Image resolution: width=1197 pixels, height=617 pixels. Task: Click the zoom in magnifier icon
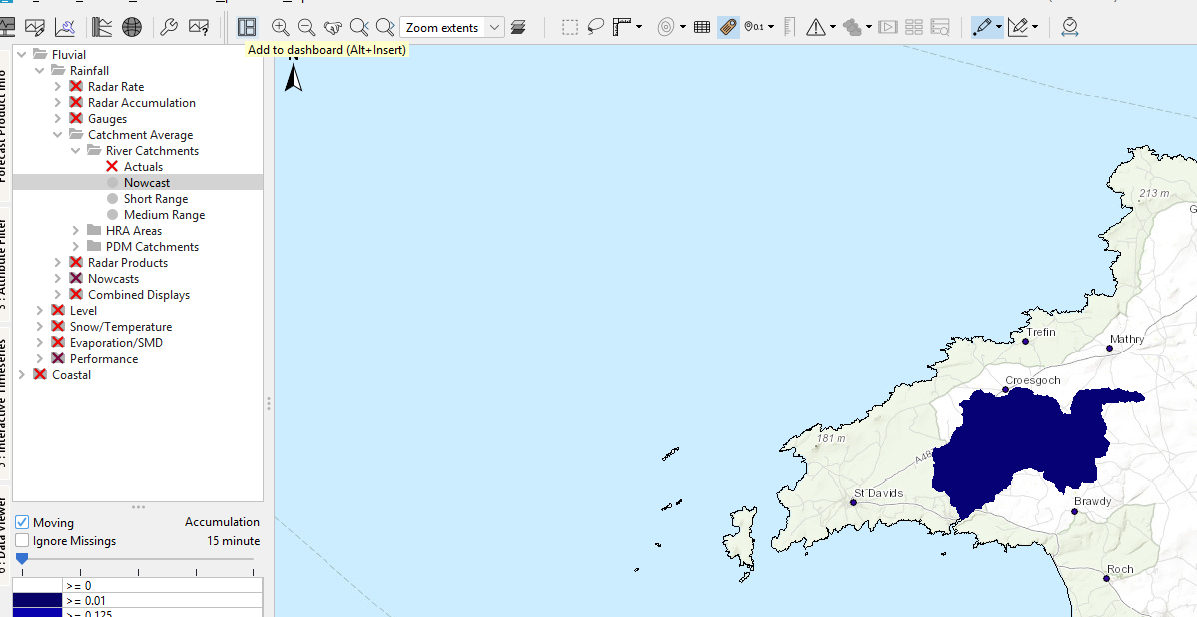281,27
